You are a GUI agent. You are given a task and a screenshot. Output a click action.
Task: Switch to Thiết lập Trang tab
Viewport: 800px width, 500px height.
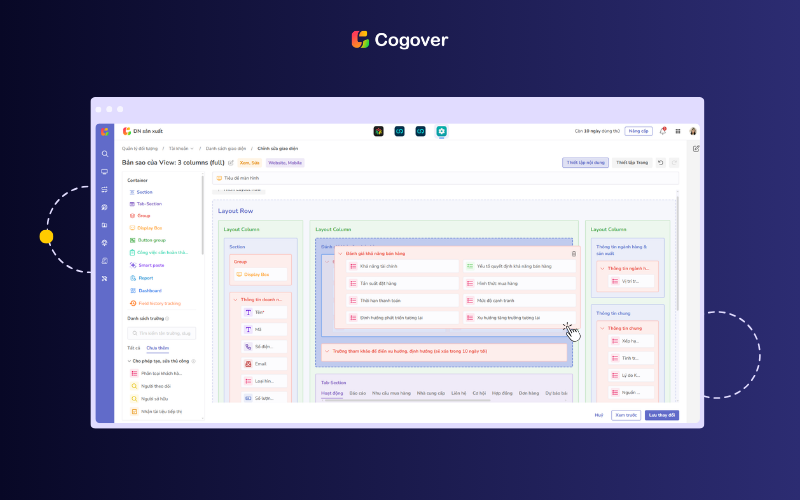coord(631,162)
